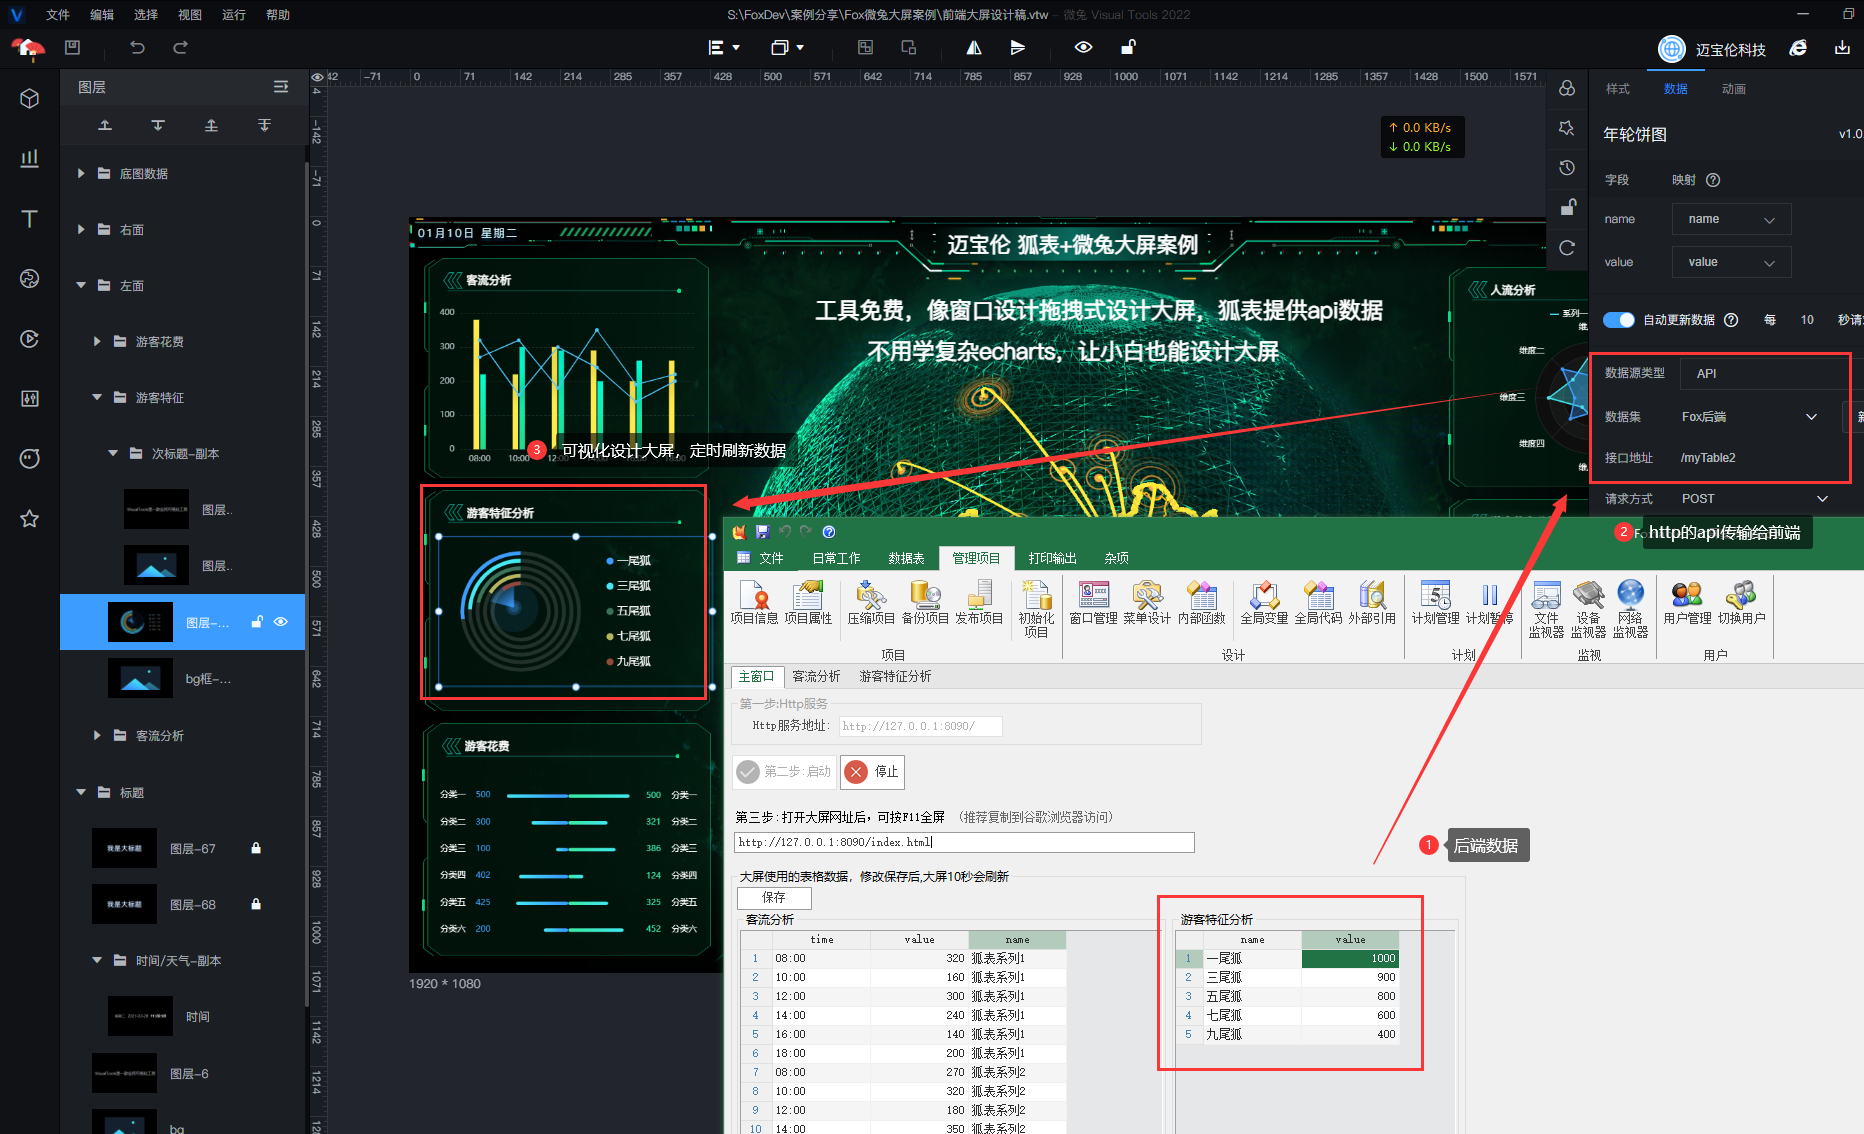Undo the last action
The width and height of the screenshot is (1864, 1134).
click(x=137, y=47)
